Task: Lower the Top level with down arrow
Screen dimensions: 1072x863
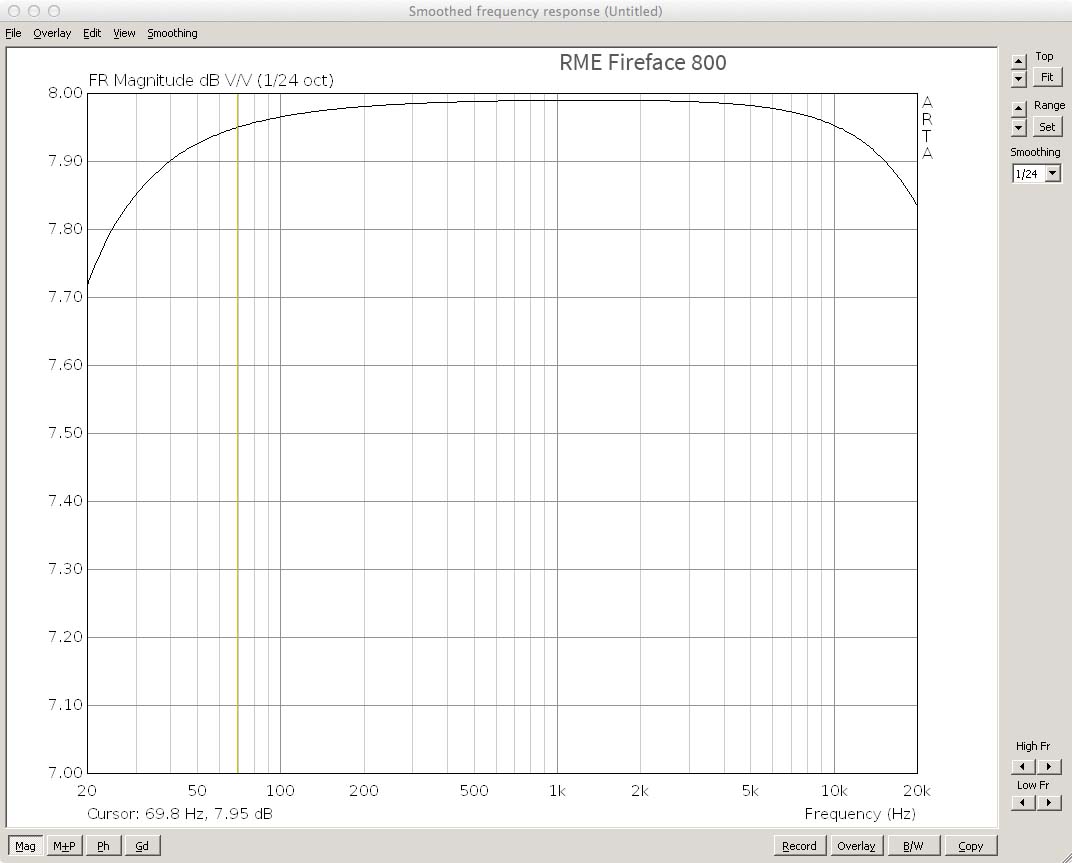Action: pos(1019,79)
